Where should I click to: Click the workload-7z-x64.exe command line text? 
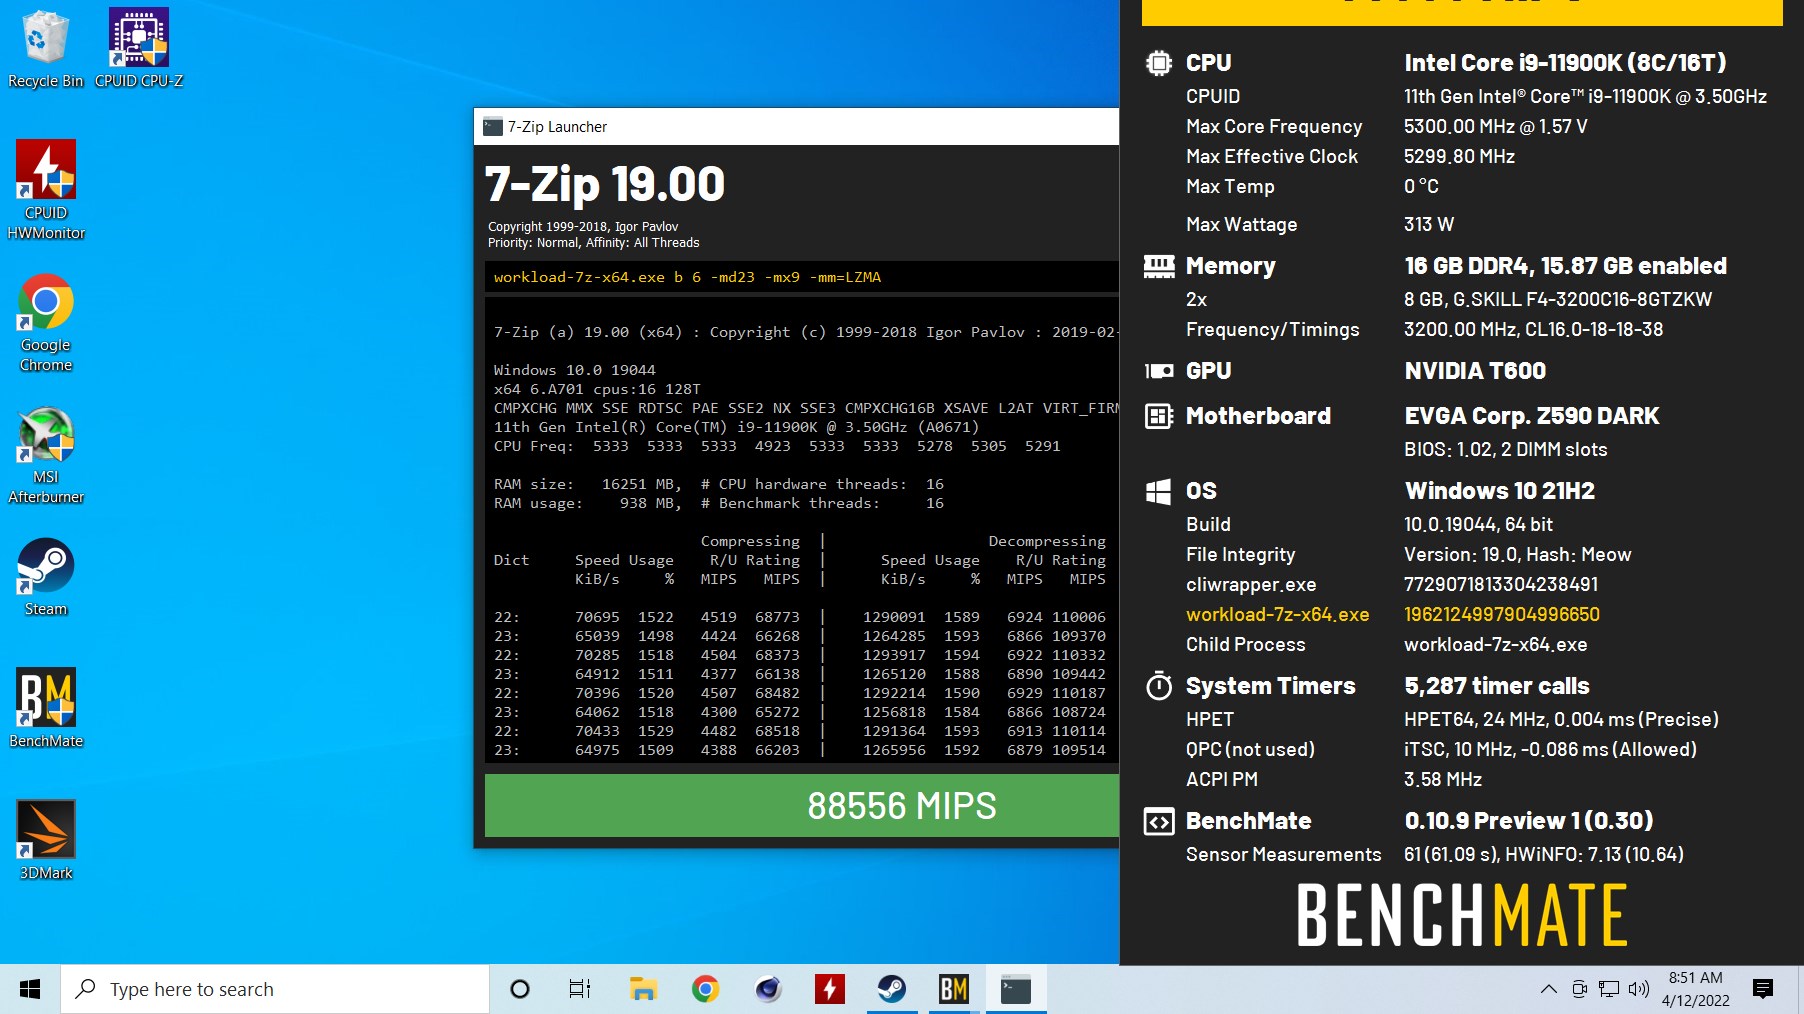(687, 277)
